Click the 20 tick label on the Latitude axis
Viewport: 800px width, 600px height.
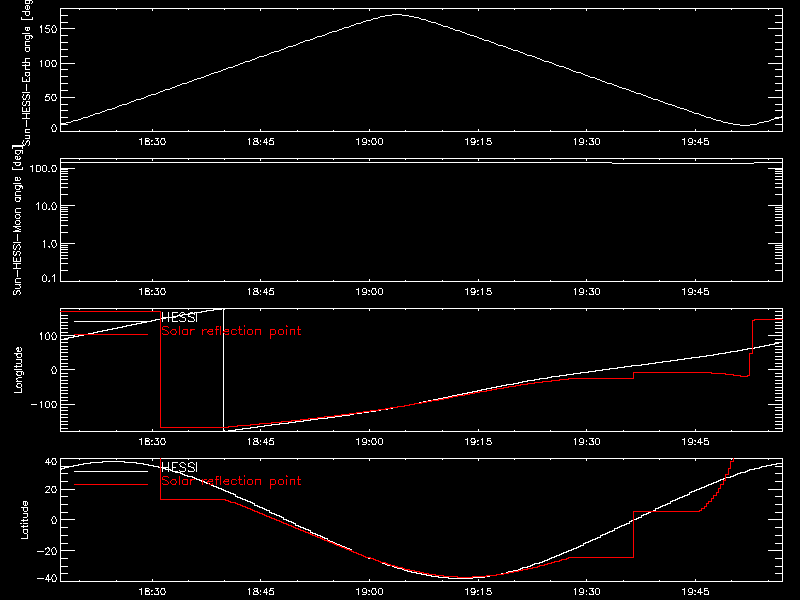coord(51,490)
